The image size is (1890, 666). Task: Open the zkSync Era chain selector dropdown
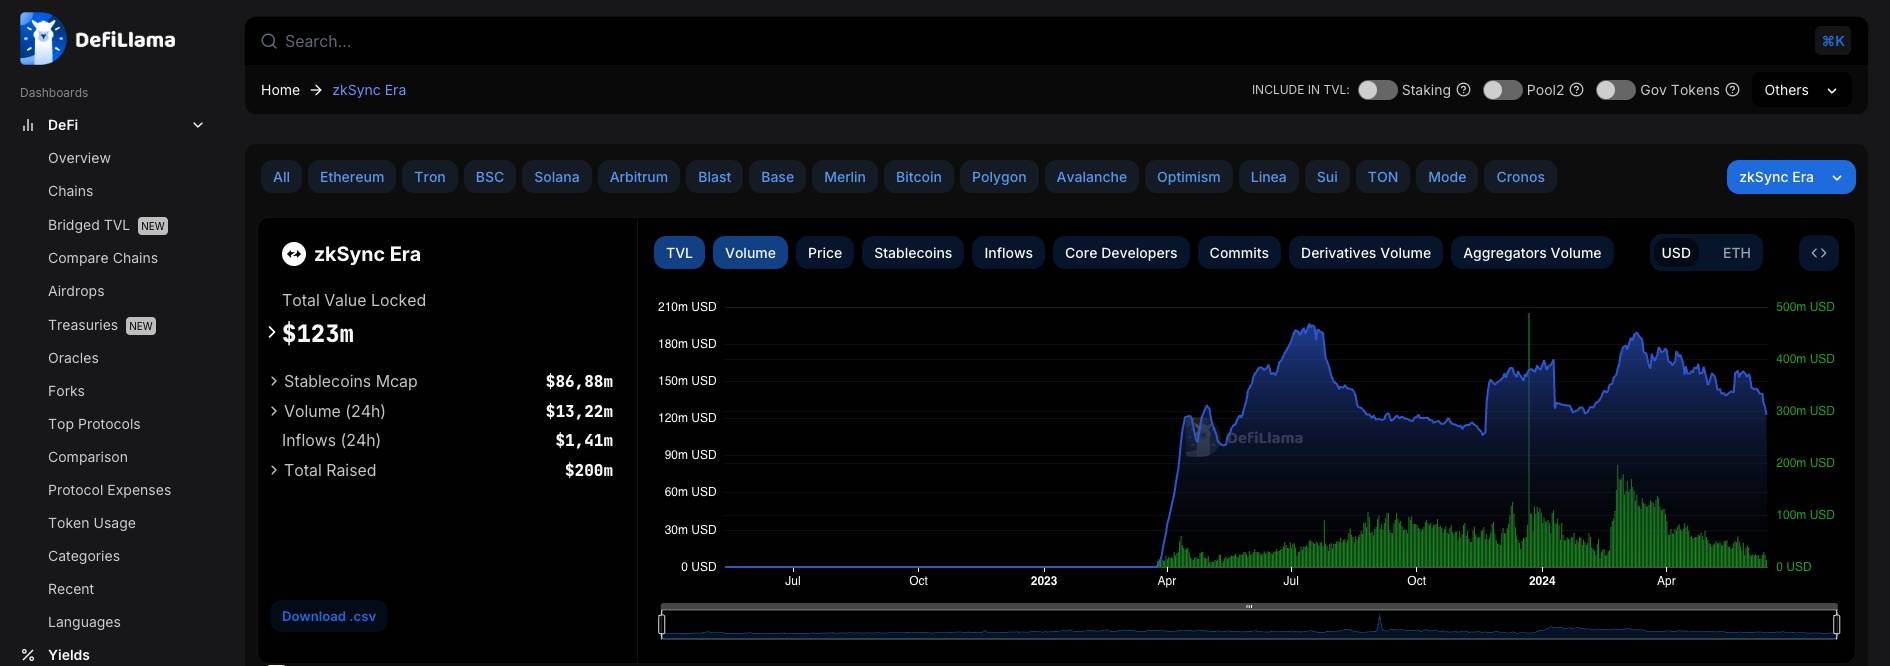point(1791,177)
